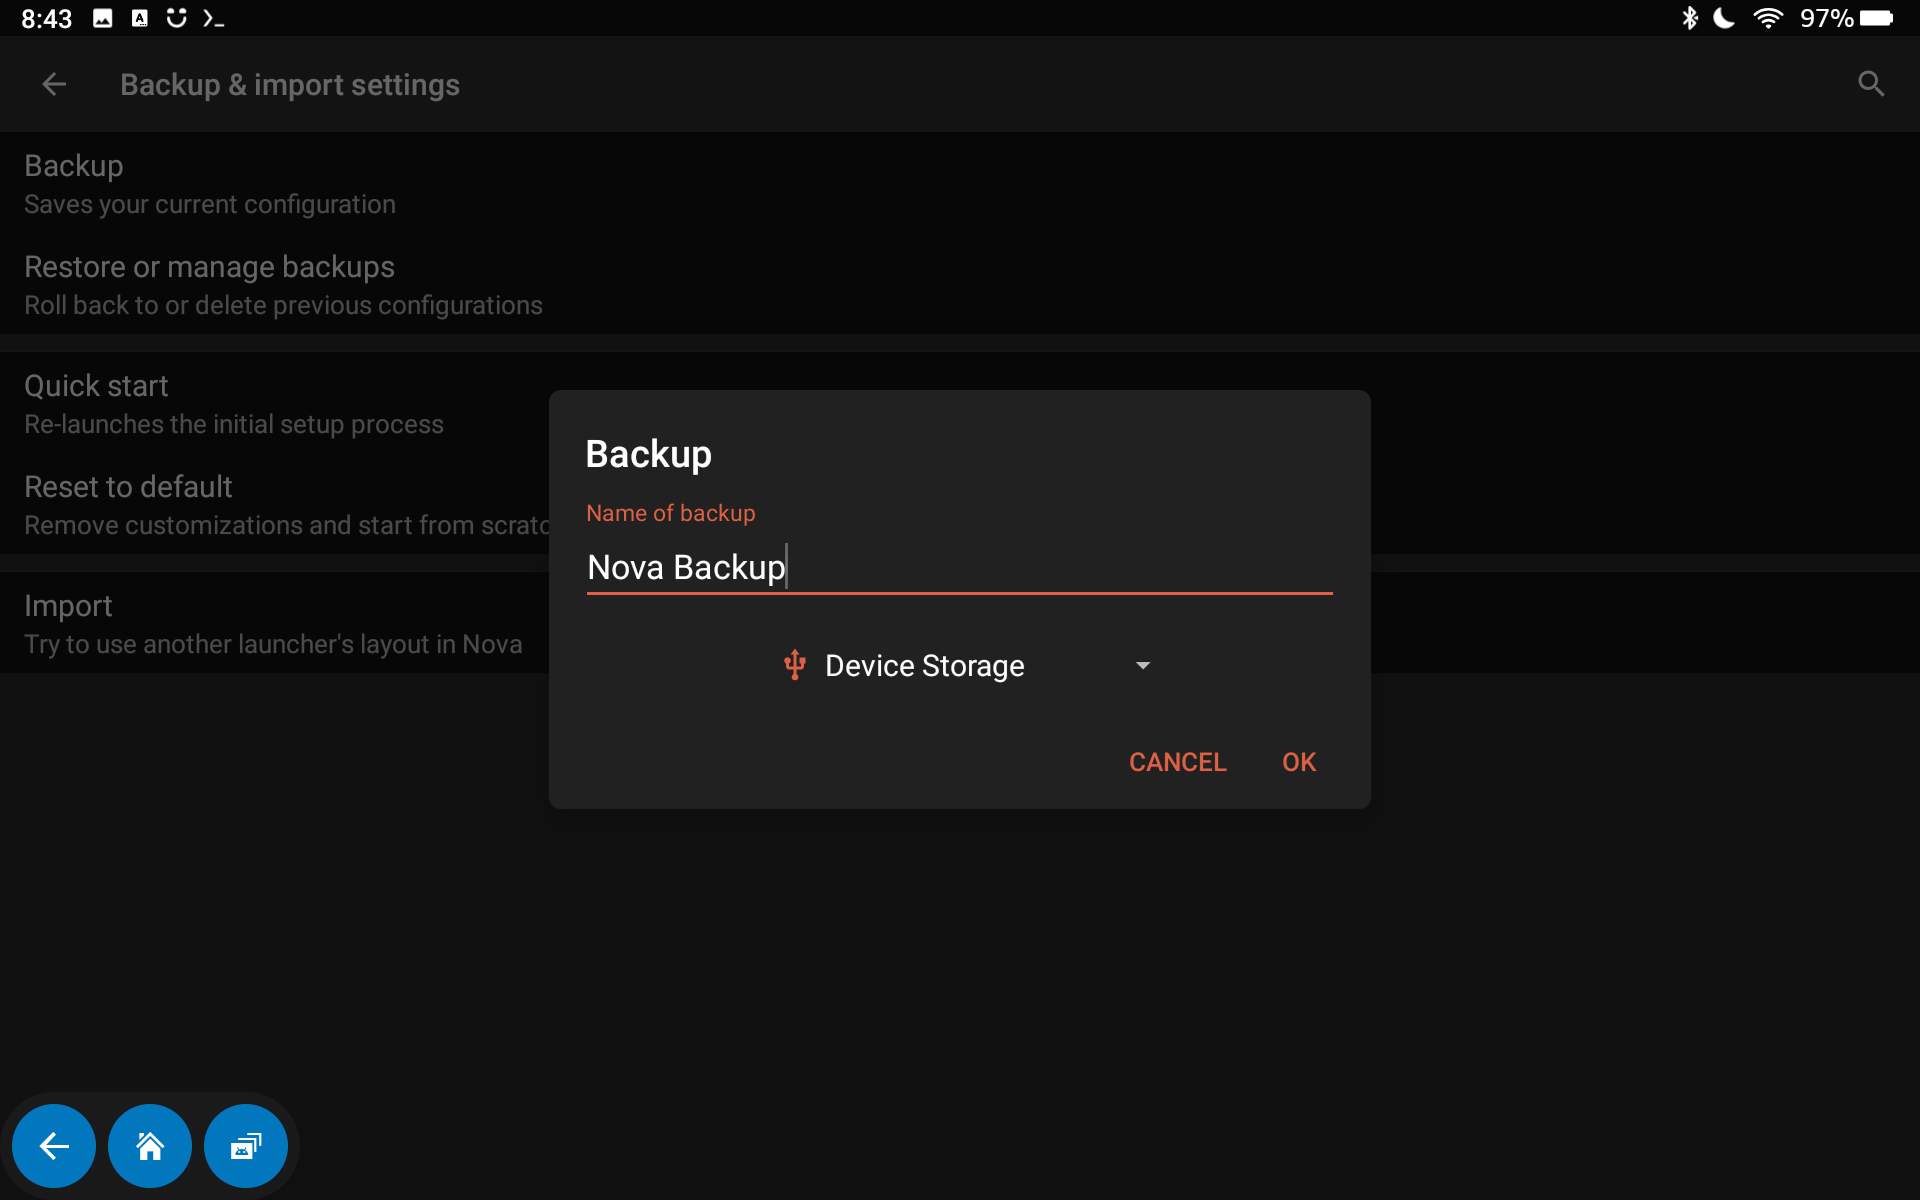1920x1200 pixels.
Task: Go home with the blue house button
Action: pyautogui.click(x=150, y=1146)
